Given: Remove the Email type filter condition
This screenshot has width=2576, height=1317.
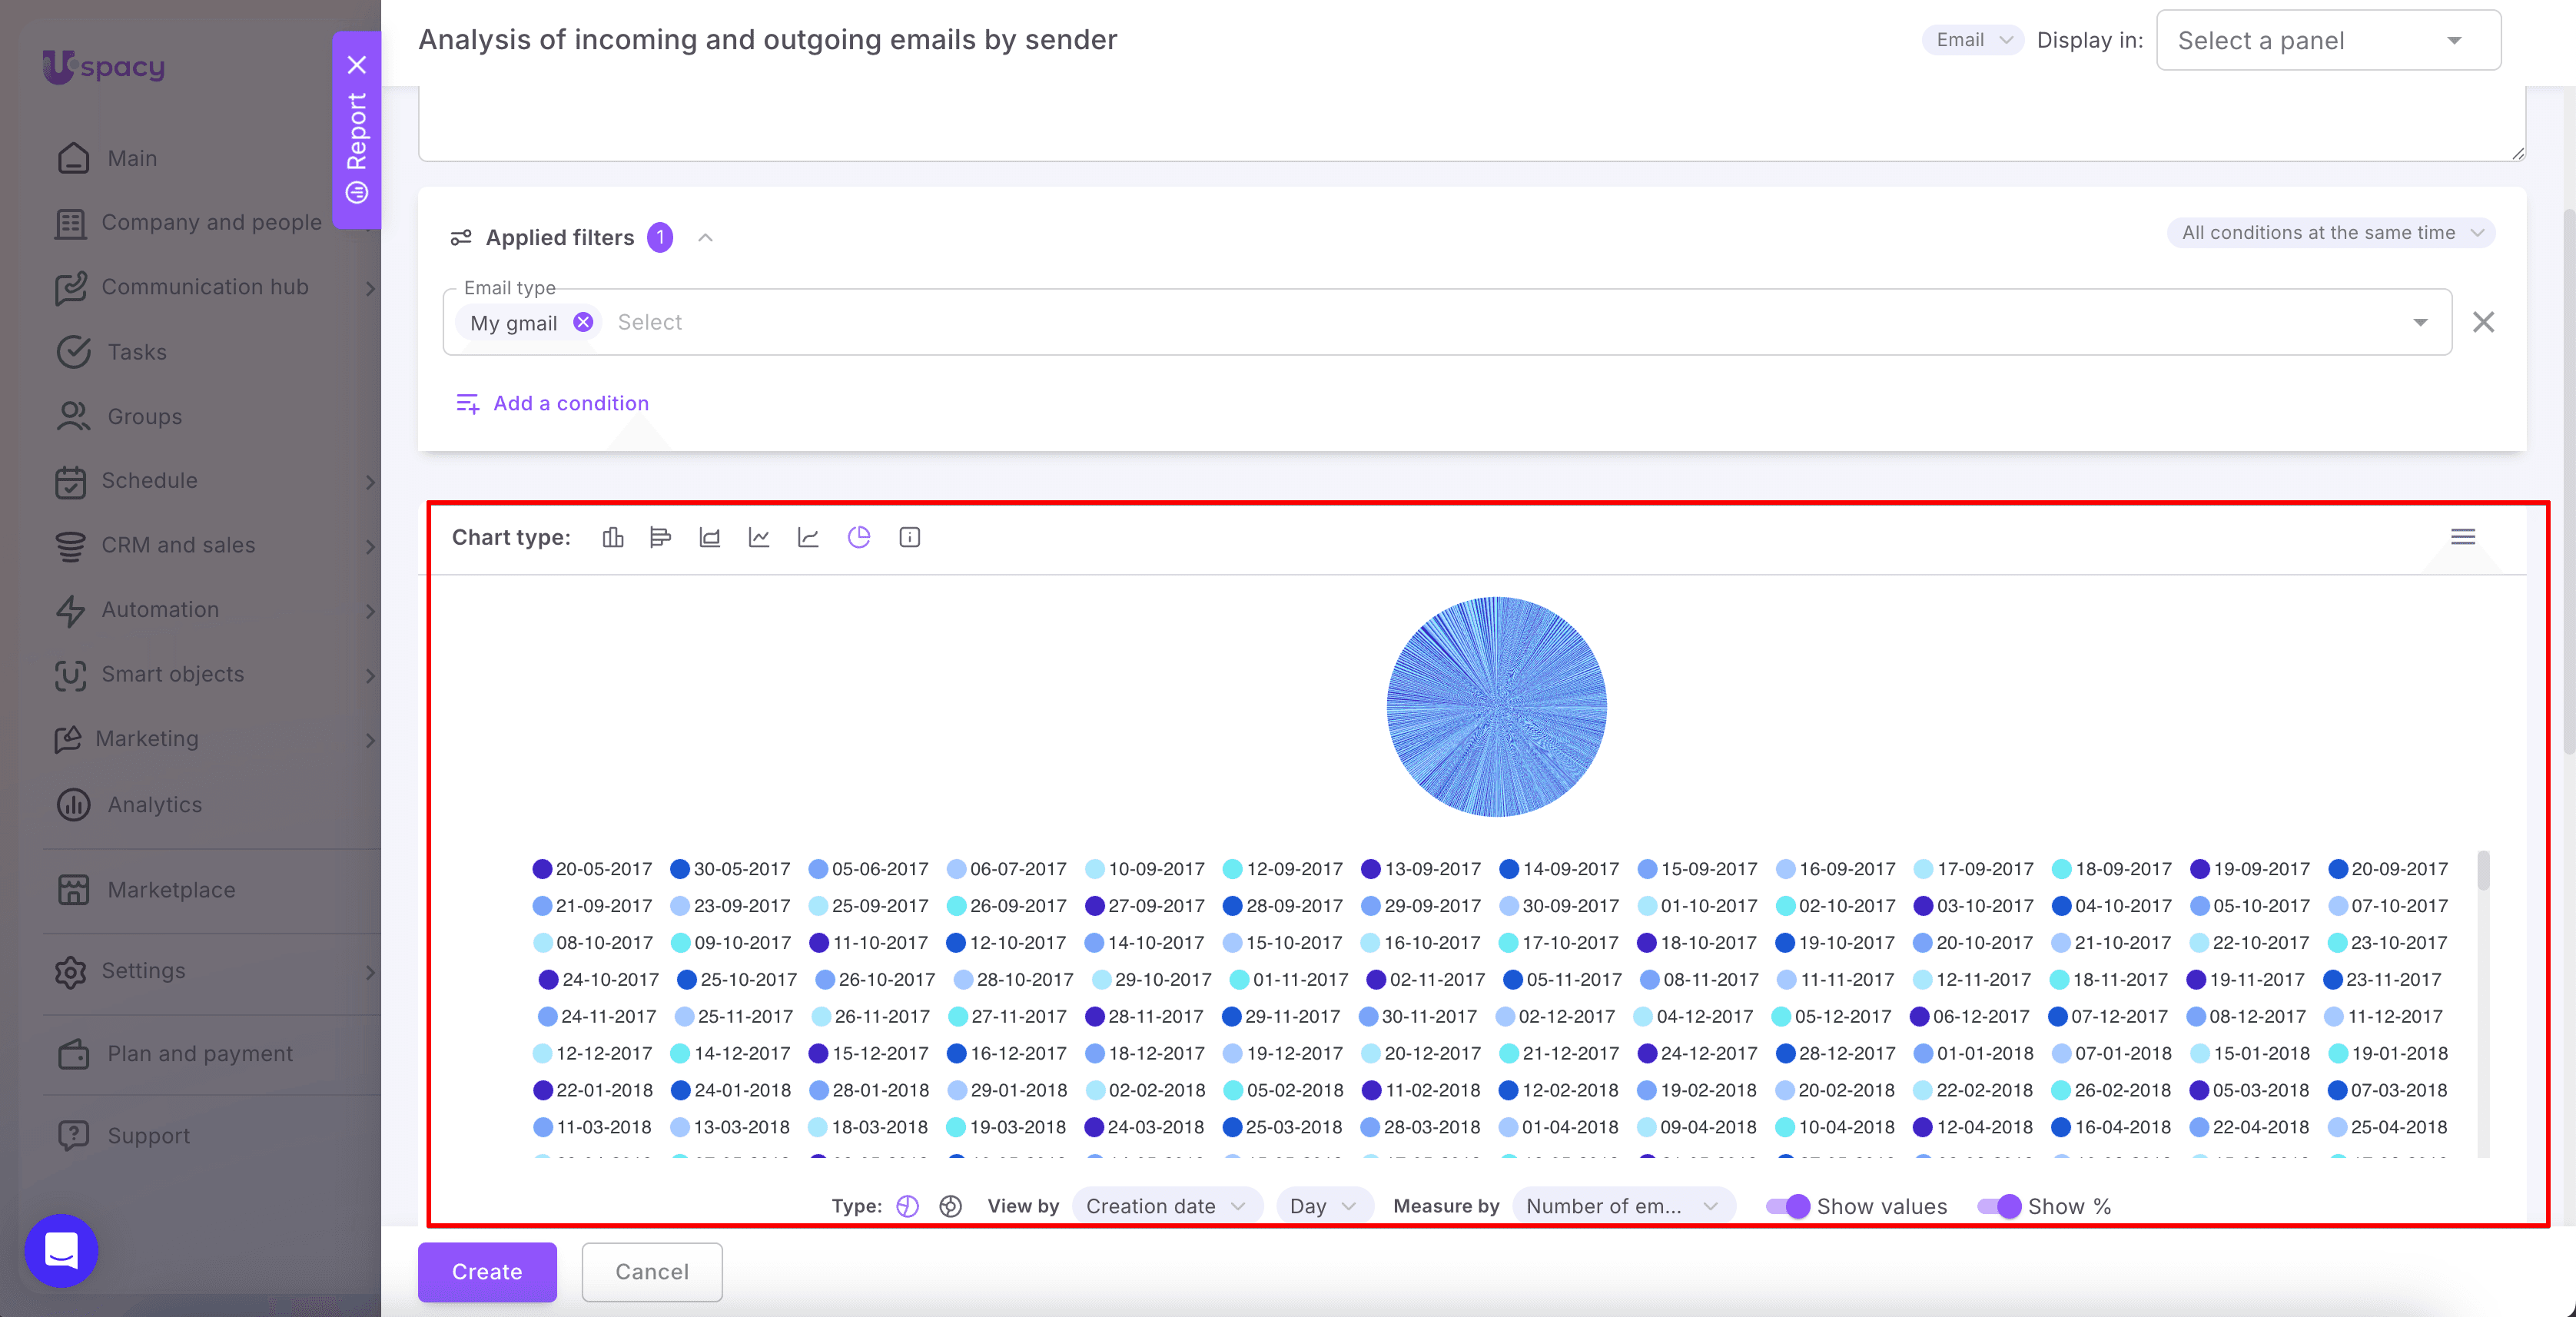Looking at the screenshot, I should (2483, 322).
